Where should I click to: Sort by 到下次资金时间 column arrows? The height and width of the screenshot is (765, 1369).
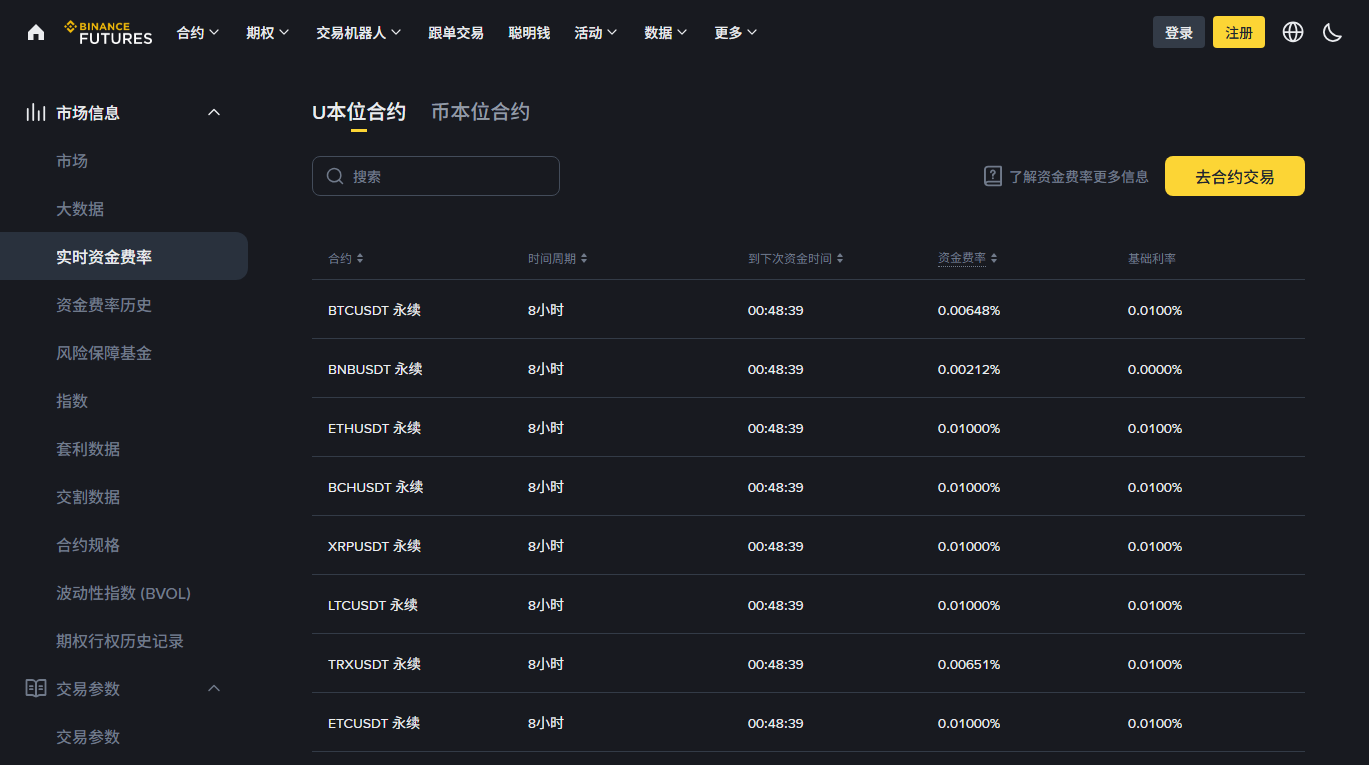point(840,259)
